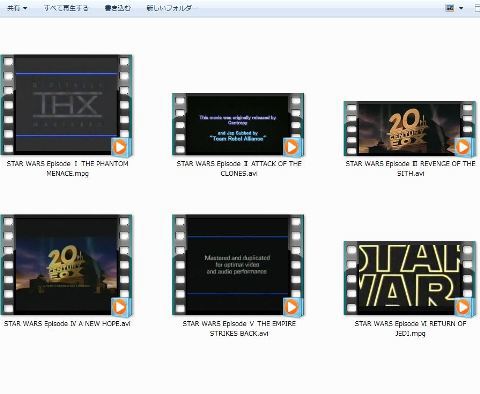Select THE PHANTOM MENACE.mpg video thumbnail
This screenshot has height=394, width=480.
[x=66, y=105]
